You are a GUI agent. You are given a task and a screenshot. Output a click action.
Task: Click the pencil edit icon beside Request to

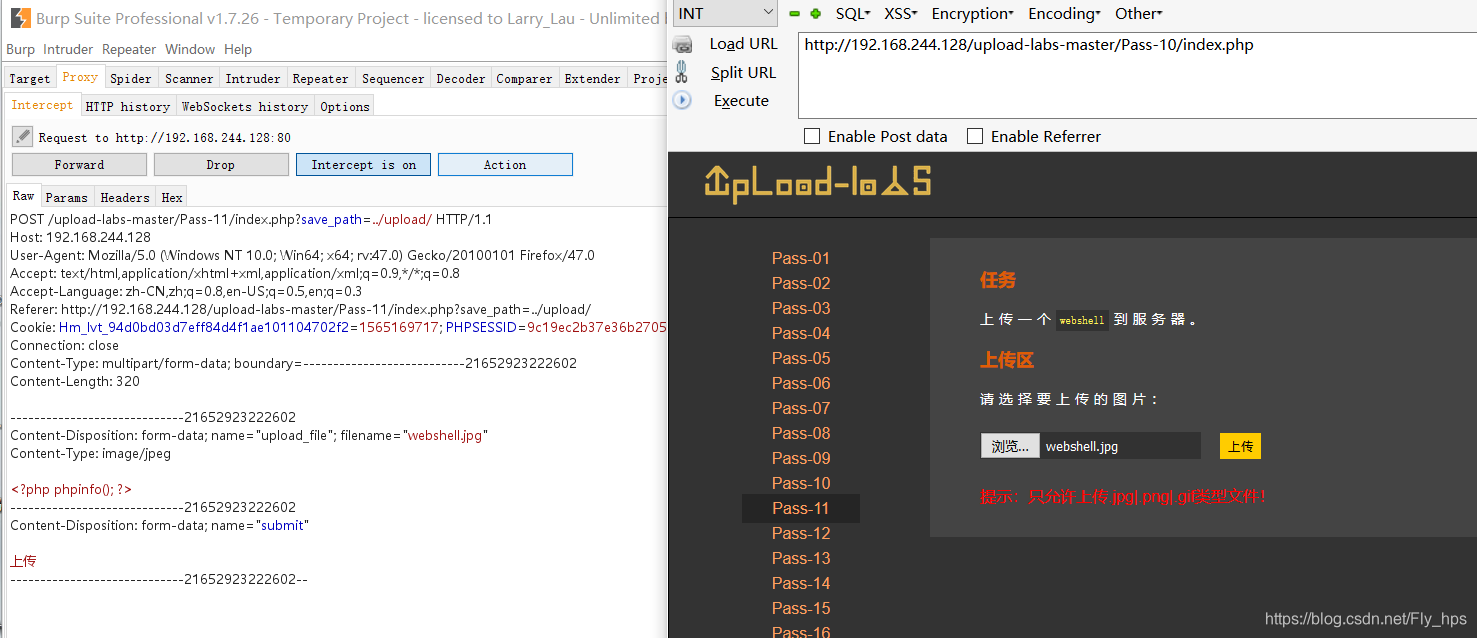coord(22,137)
